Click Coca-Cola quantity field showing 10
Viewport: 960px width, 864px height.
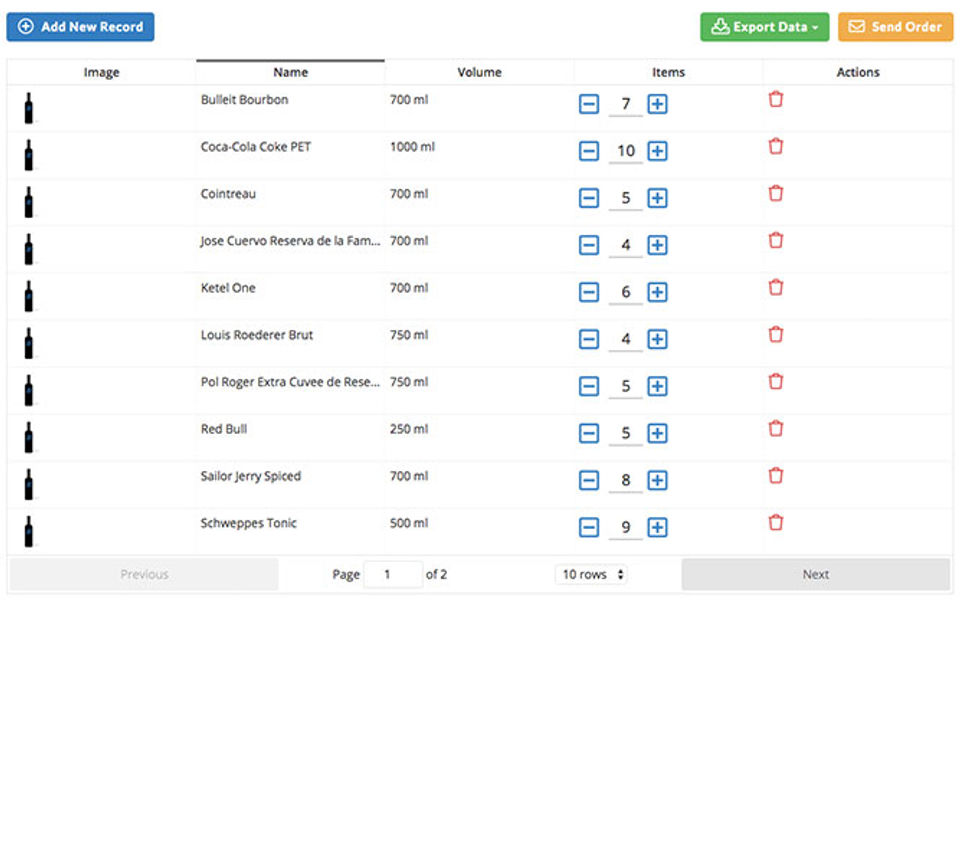coord(625,152)
